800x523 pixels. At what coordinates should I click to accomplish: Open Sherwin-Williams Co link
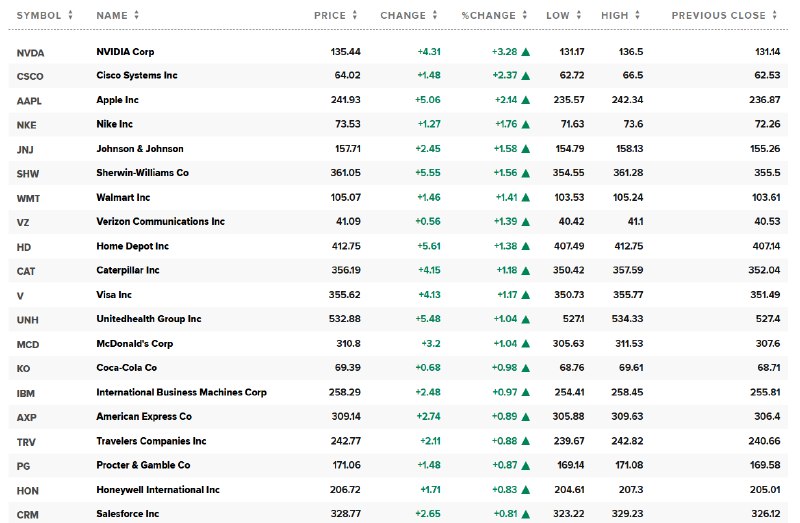pos(142,172)
